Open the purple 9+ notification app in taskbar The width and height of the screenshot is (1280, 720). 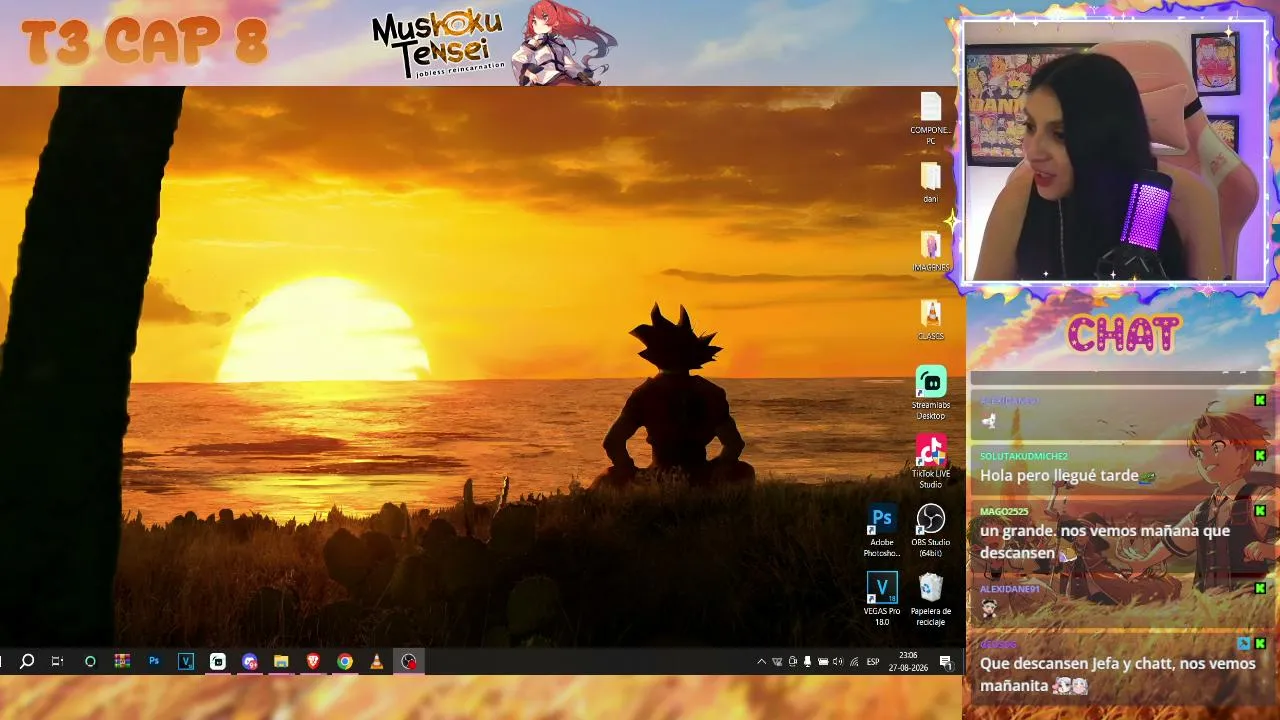250,661
